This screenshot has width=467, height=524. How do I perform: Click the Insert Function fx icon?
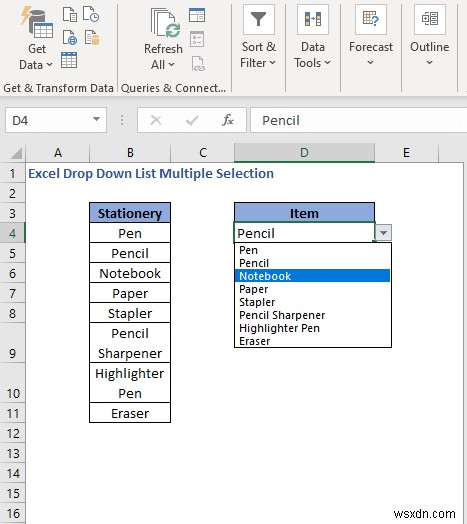228,120
